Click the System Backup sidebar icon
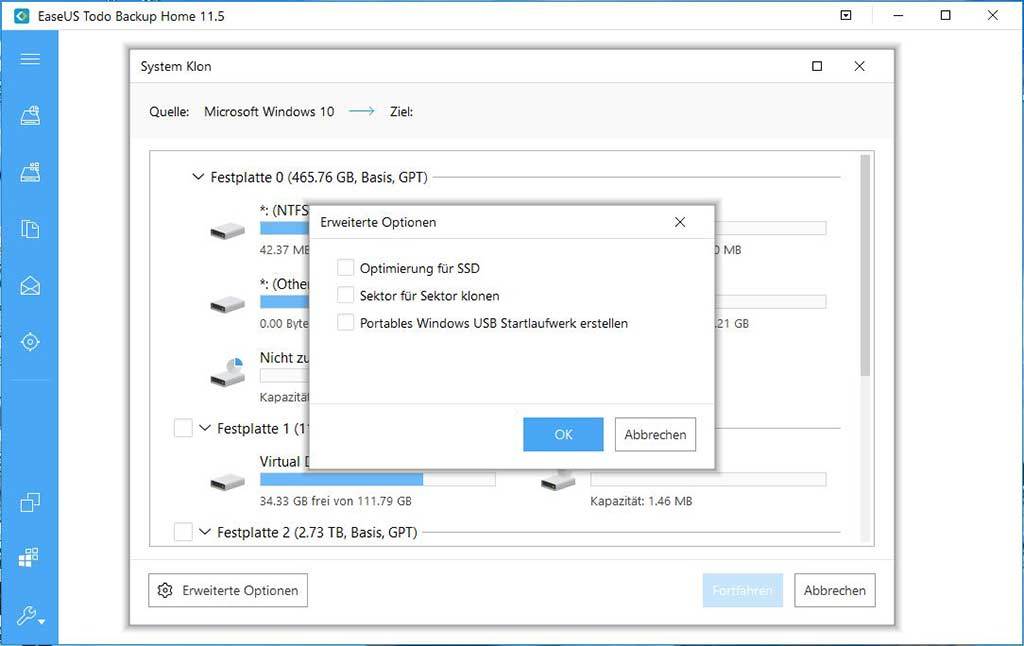This screenshot has height=646, width=1024. tap(30, 172)
